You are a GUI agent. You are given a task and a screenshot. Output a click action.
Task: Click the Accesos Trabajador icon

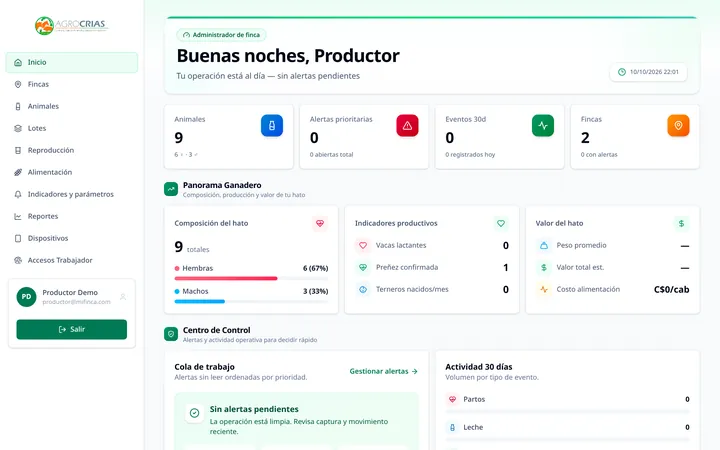click(18, 261)
